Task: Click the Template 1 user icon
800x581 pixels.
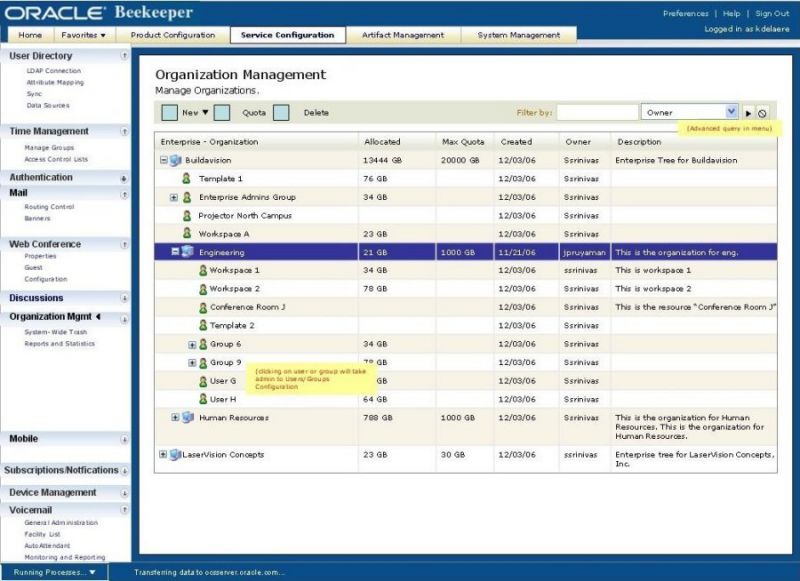Action: coord(186,179)
